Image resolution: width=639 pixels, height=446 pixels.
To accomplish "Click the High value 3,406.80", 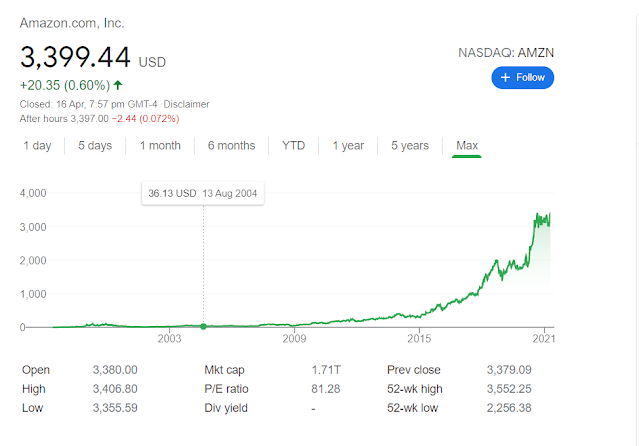I will (115, 389).
